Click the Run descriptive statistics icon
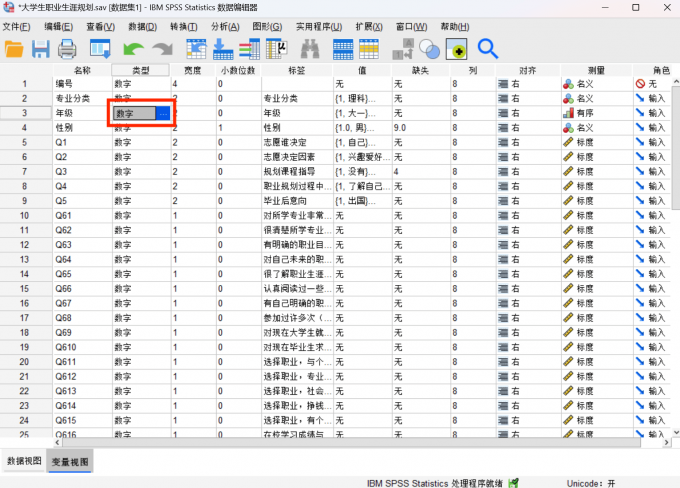Image resolution: width=680 pixels, height=488 pixels. [277, 49]
